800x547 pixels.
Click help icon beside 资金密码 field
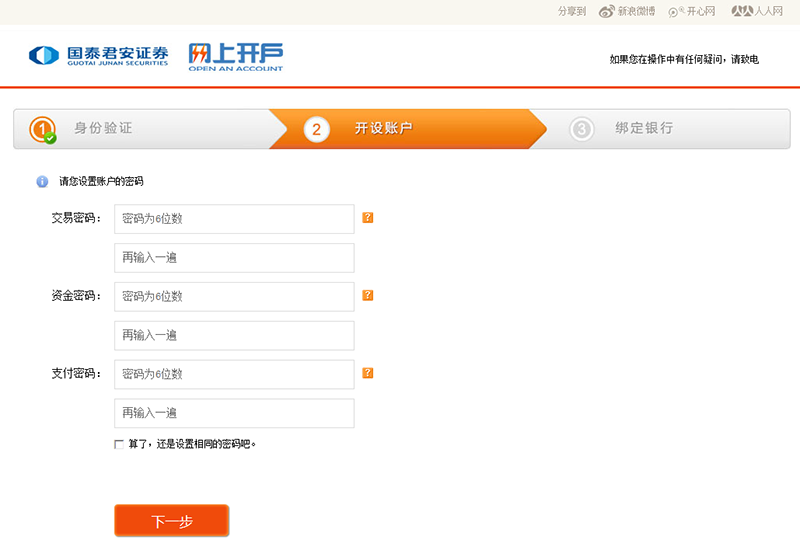click(x=368, y=295)
